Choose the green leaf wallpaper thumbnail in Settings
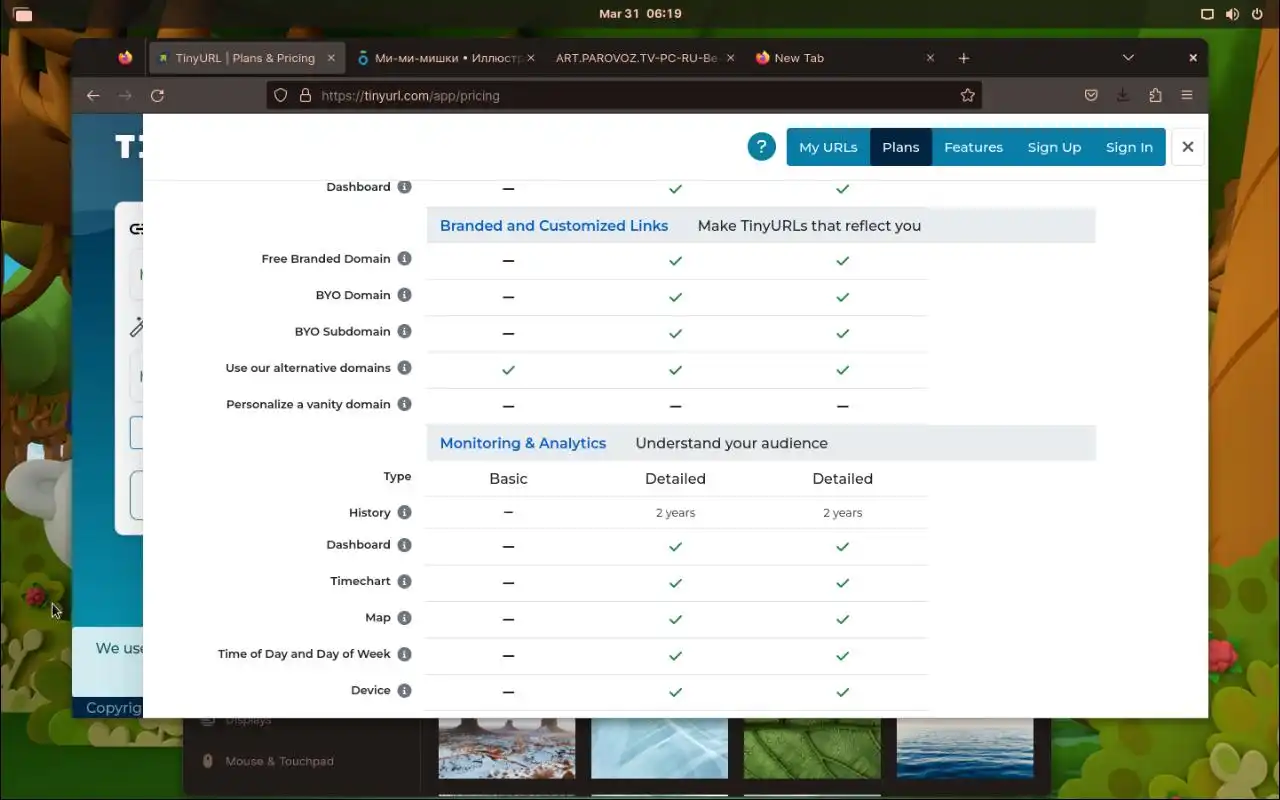This screenshot has height=800, width=1280. [x=812, y=748]
